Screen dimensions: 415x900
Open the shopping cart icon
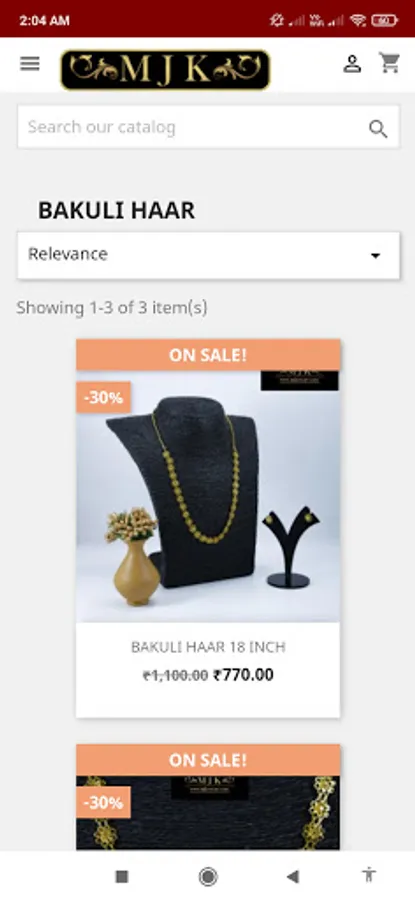(x=390, y=63)
